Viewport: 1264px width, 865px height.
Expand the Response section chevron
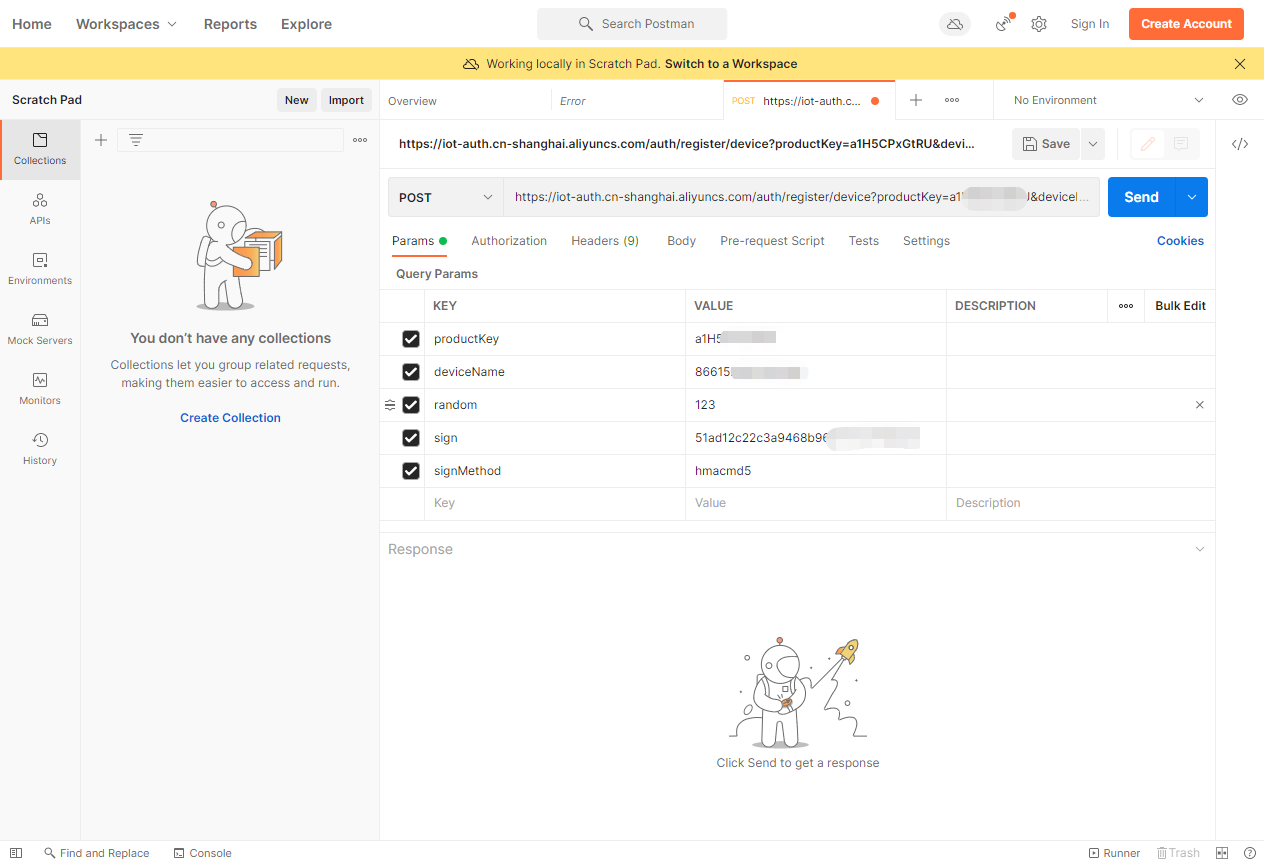1200,549
